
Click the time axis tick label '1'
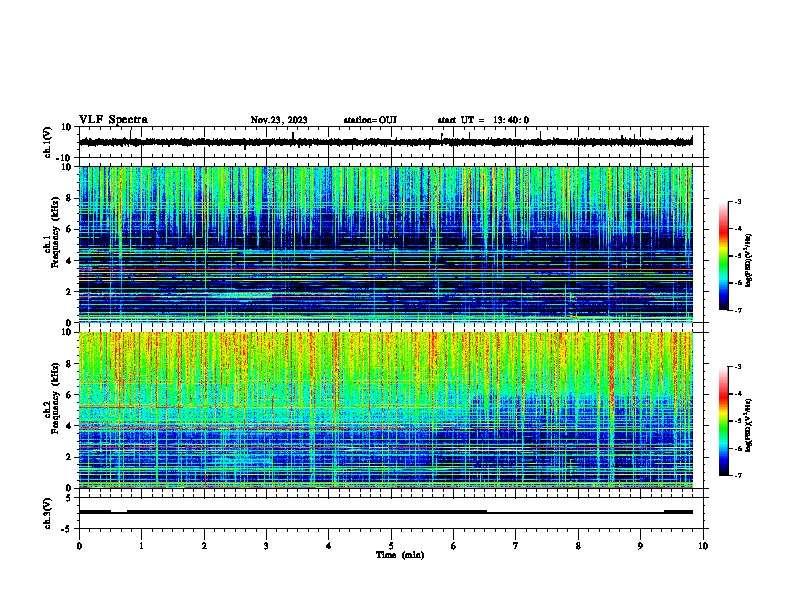[x=141, y=546]
